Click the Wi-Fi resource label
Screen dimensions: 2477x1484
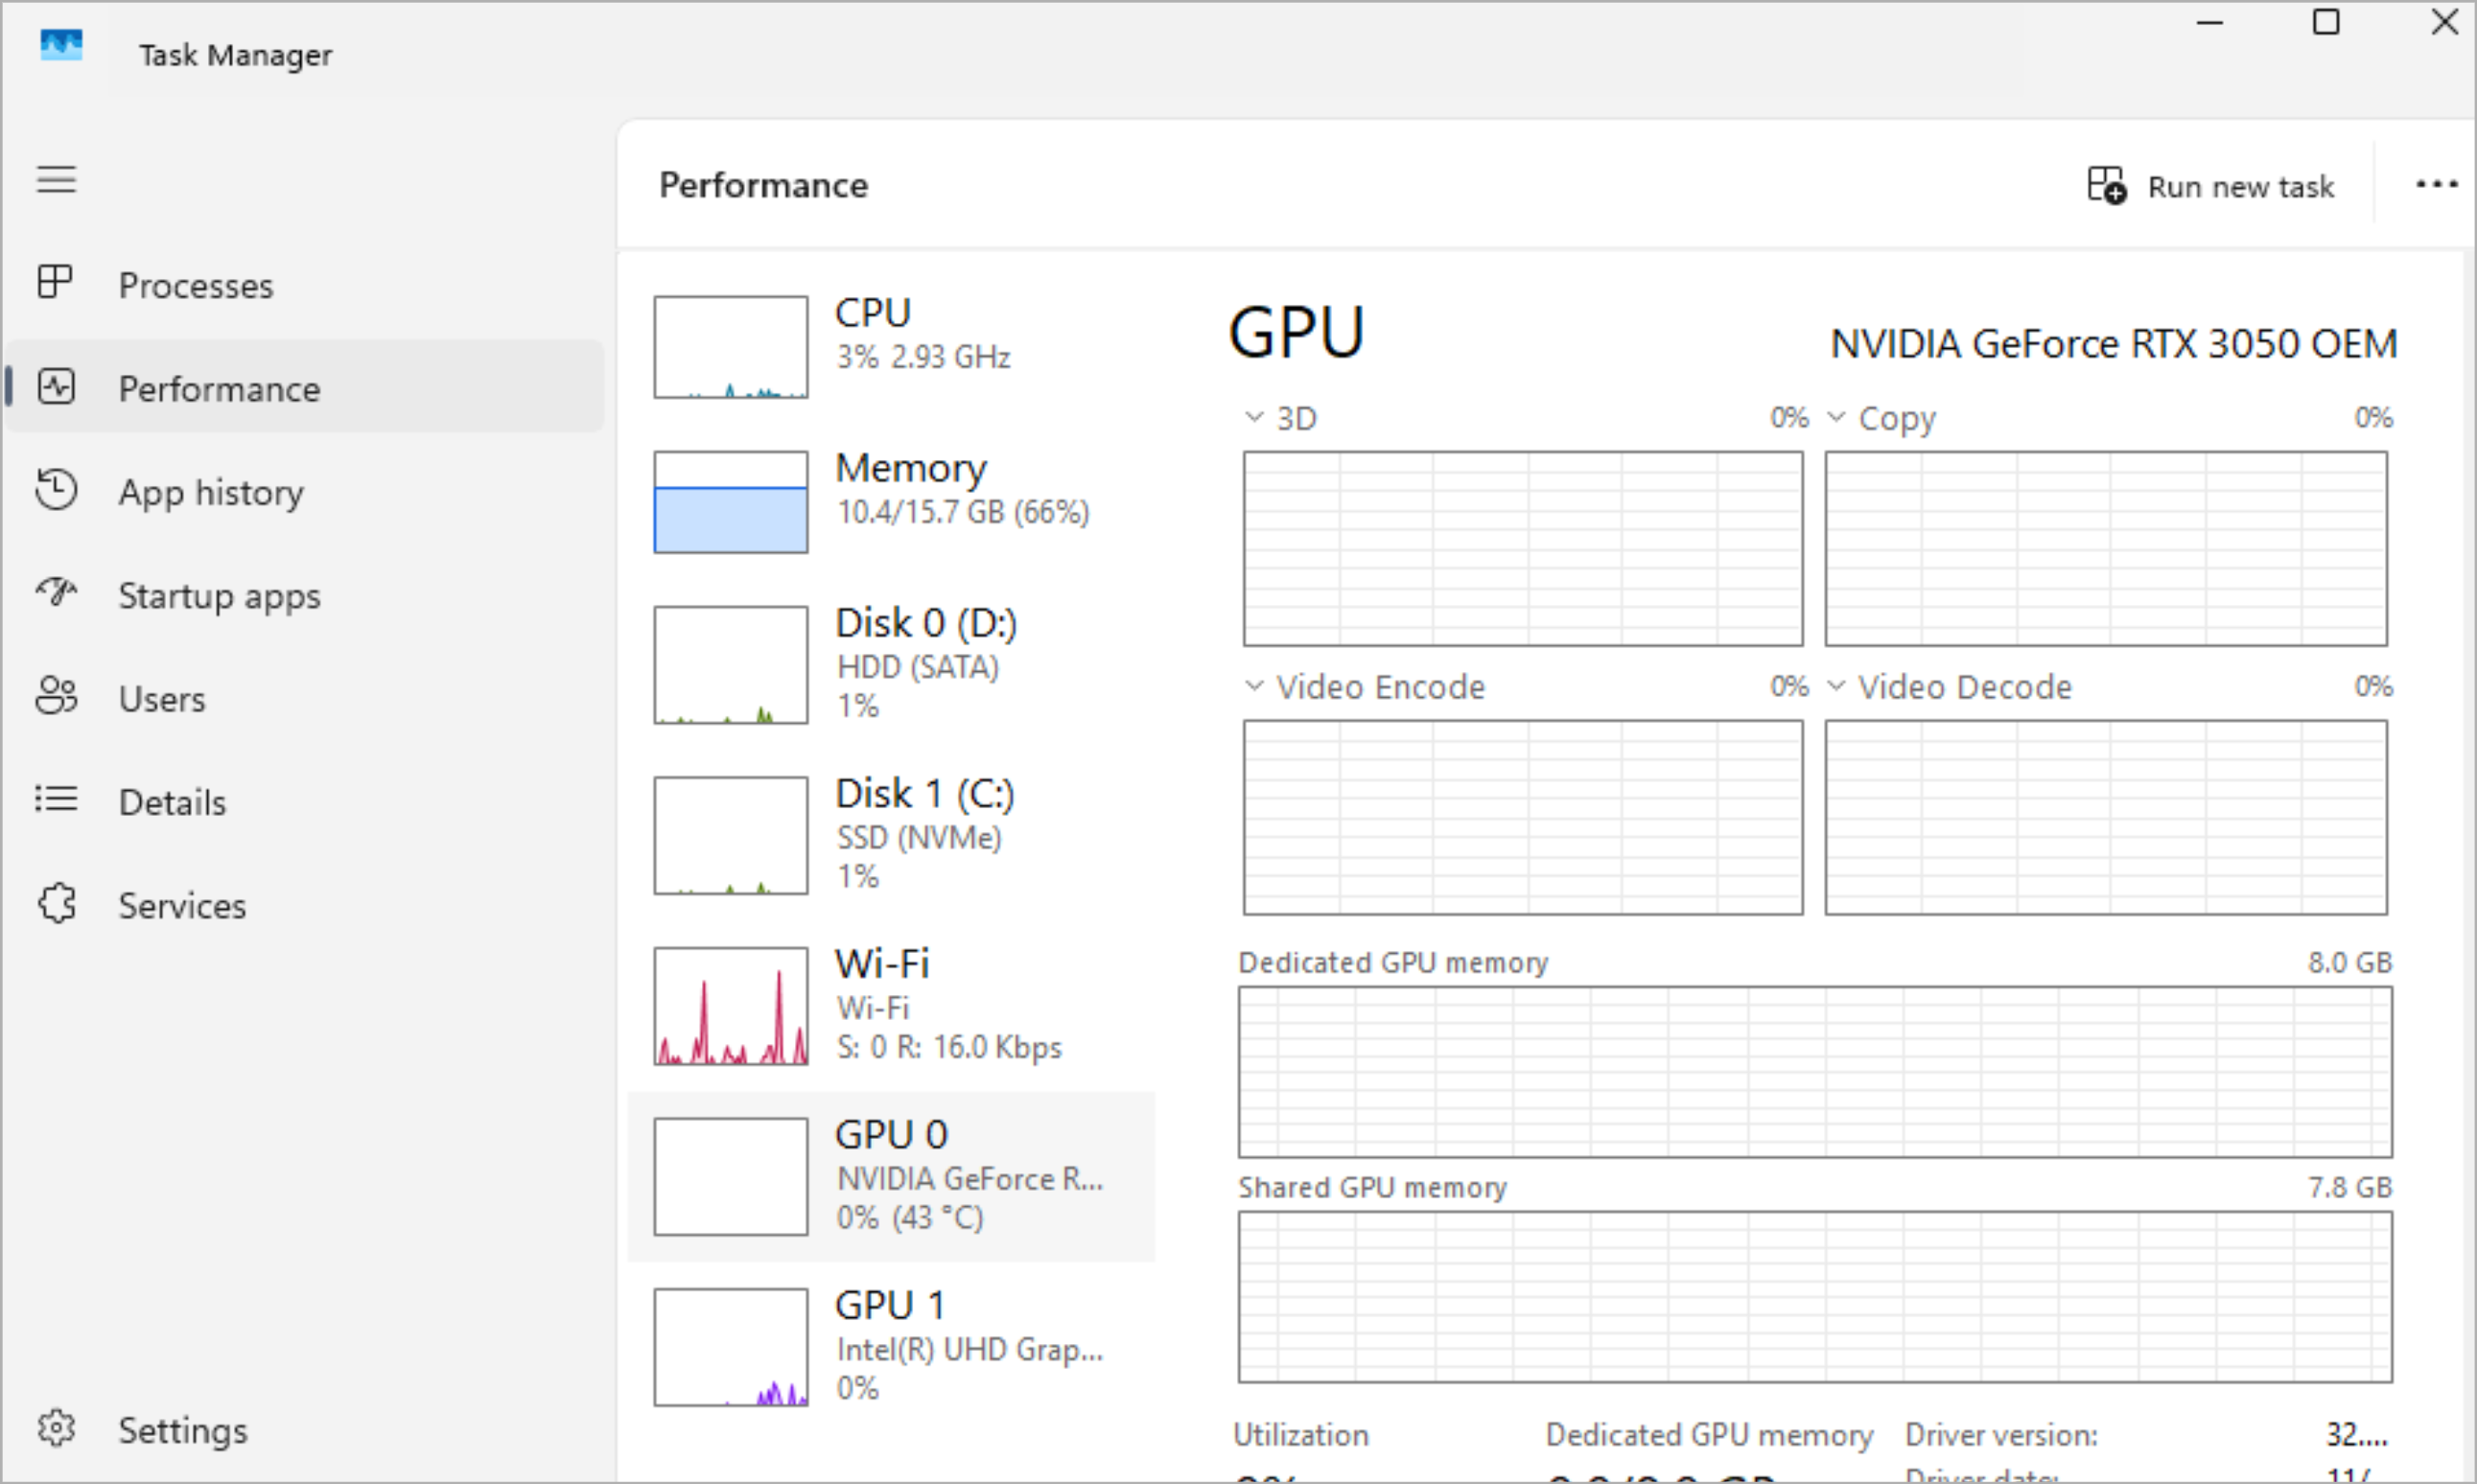click(x=882, y=964)
